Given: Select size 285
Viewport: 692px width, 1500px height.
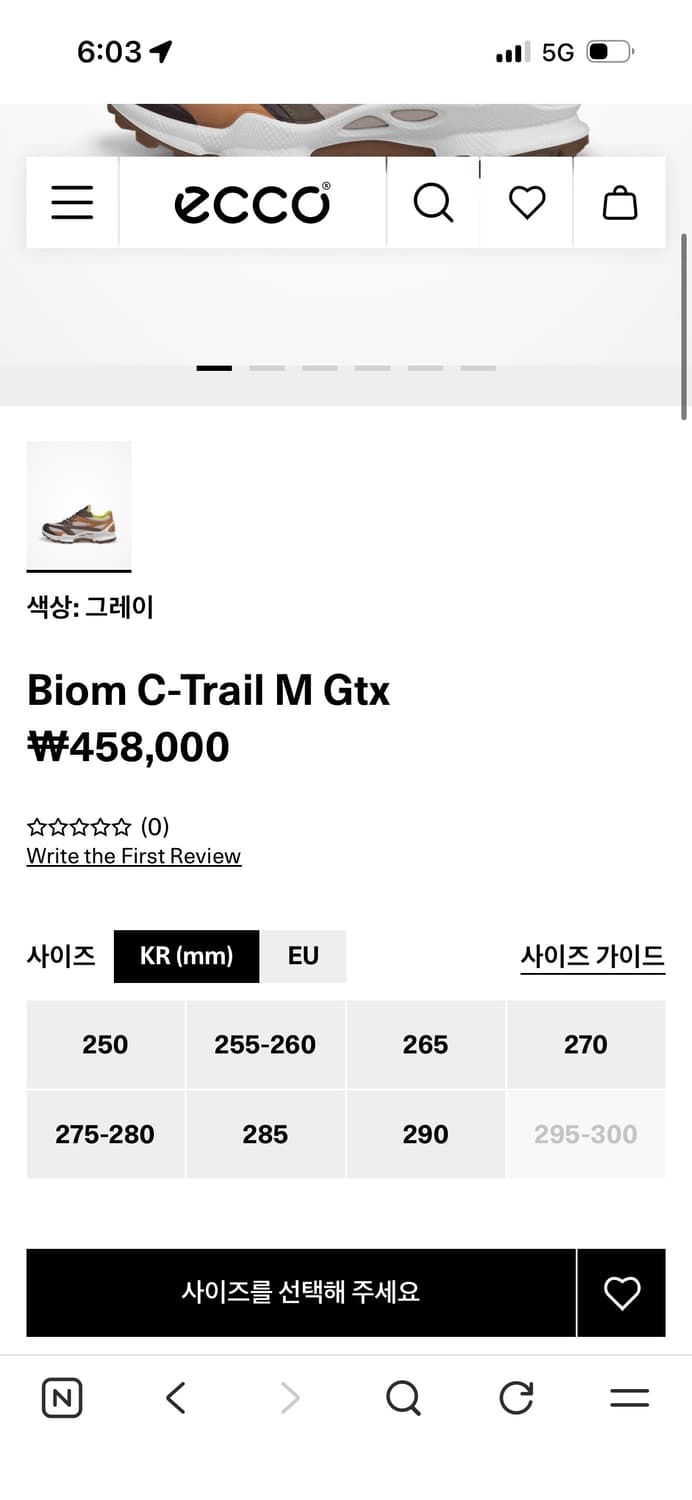Looking at the screenshot, I should (265, 1134).
